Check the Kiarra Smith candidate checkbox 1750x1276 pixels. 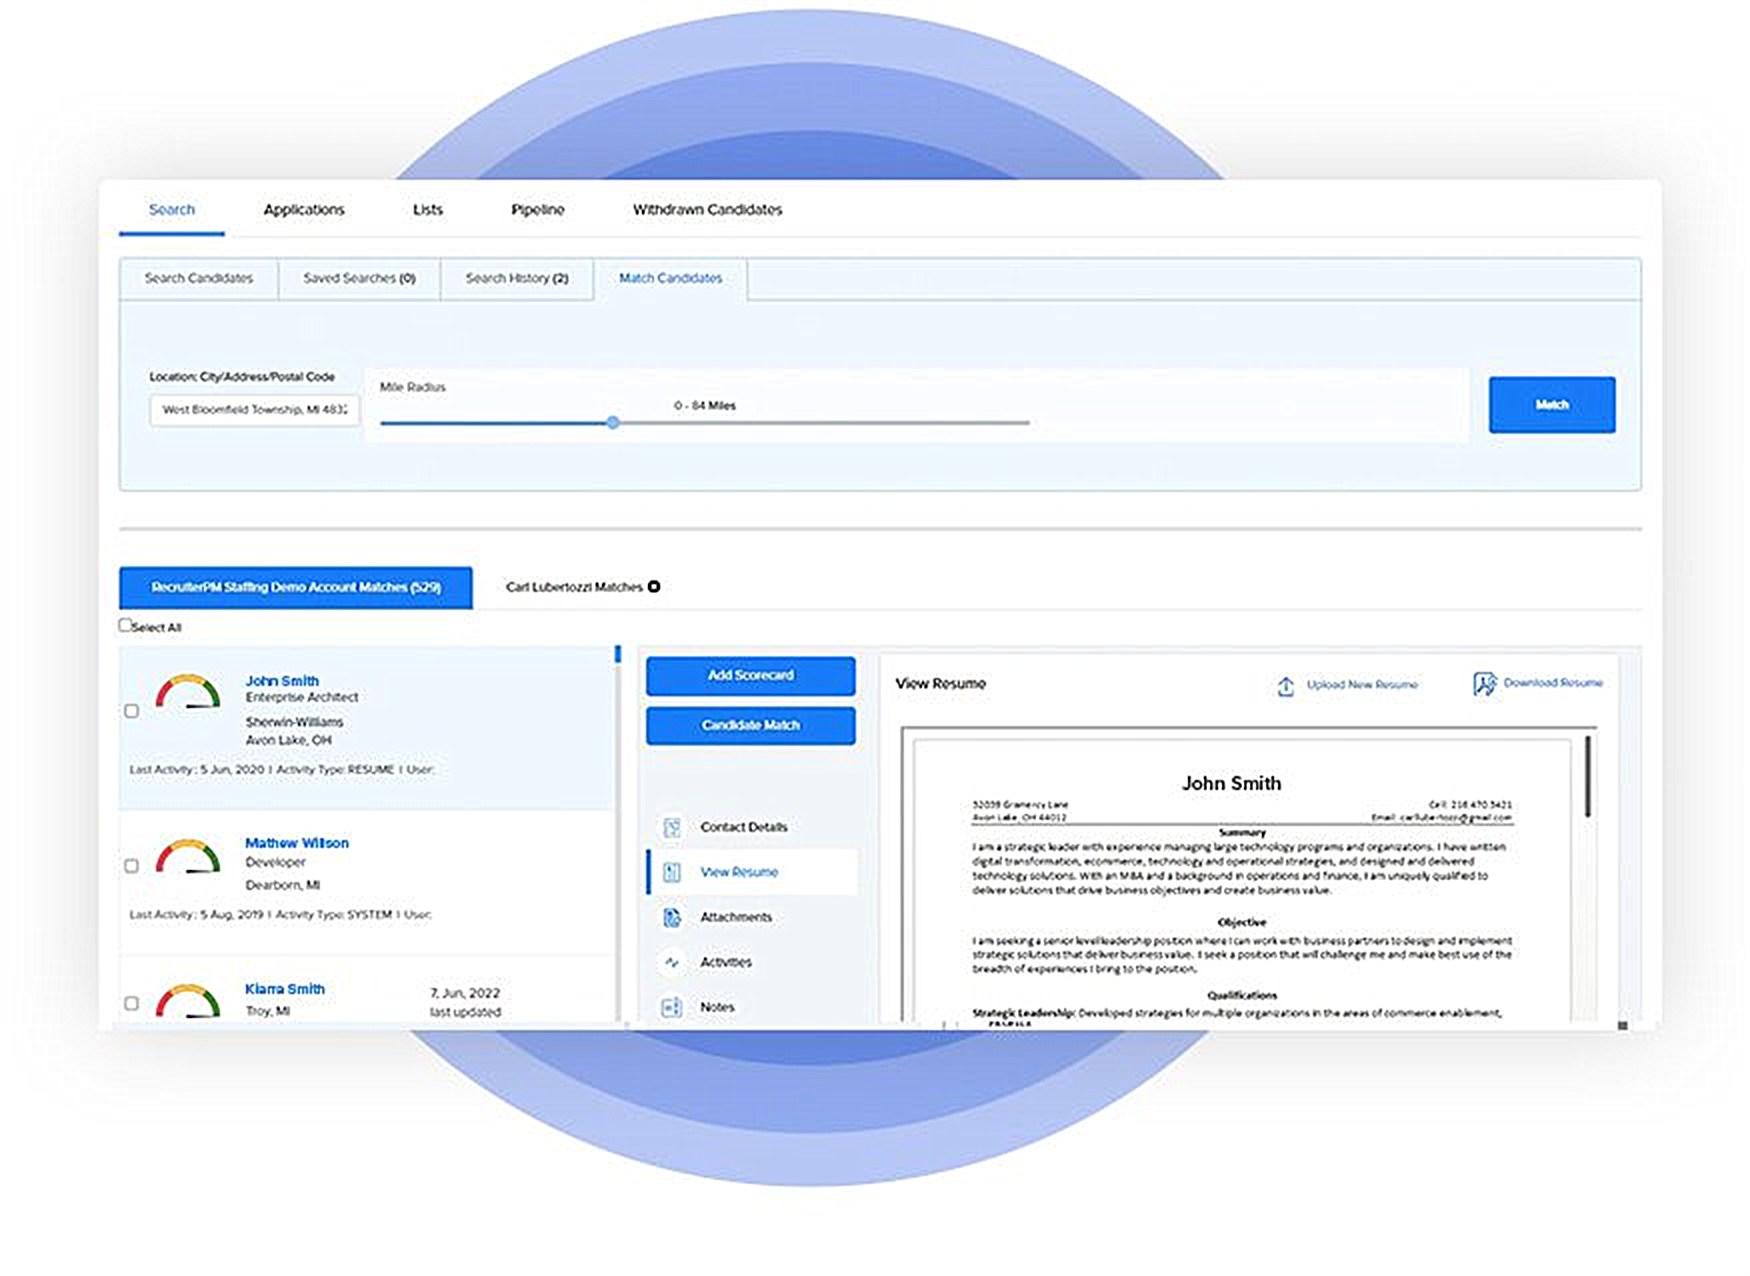click(131, 1003)
